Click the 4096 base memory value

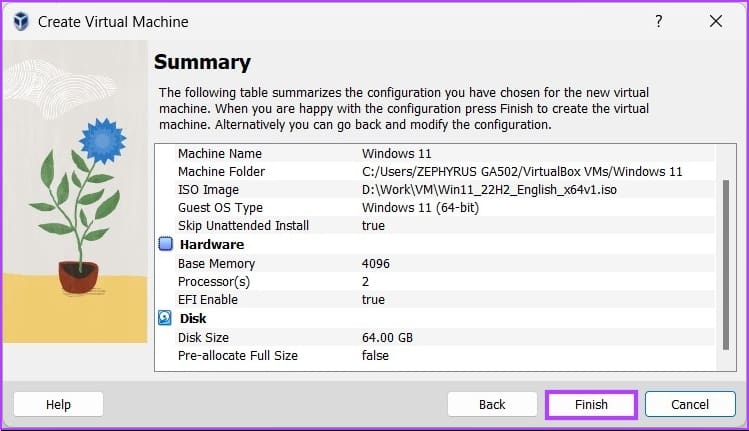(x=375, y=264)
